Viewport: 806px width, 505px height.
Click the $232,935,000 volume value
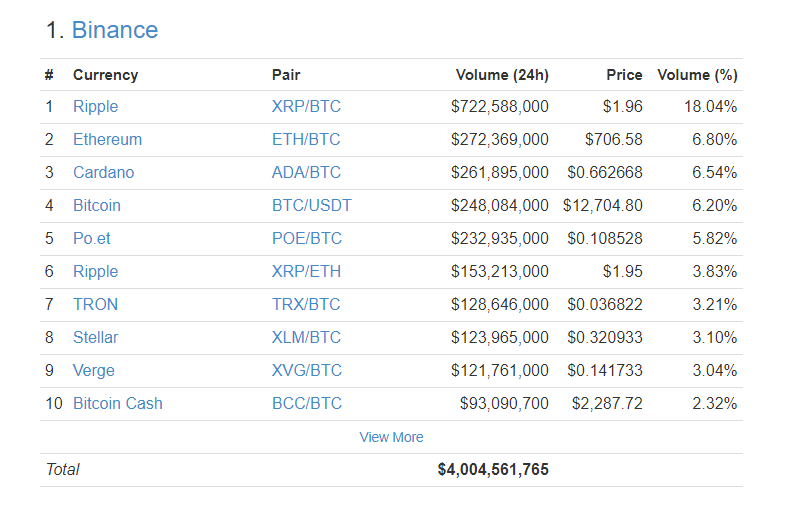500,238
